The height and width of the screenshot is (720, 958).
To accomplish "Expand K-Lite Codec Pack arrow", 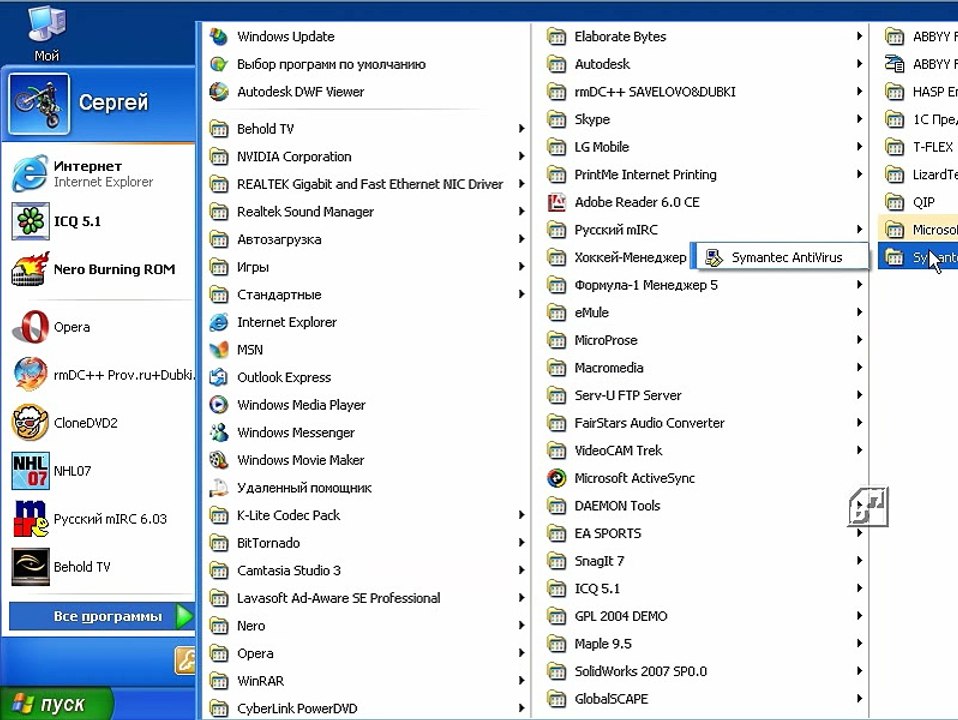I will [x=521, y=515].
